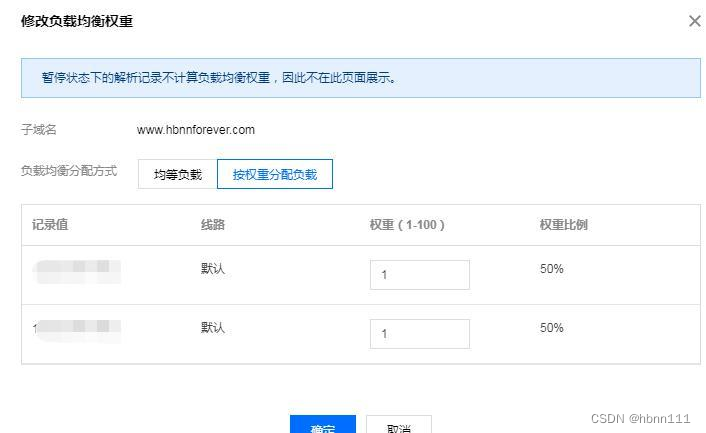This screenshot has height=433, width=706.
Task: Click the 50% ratio in second row
Action: tap(552, 328)
